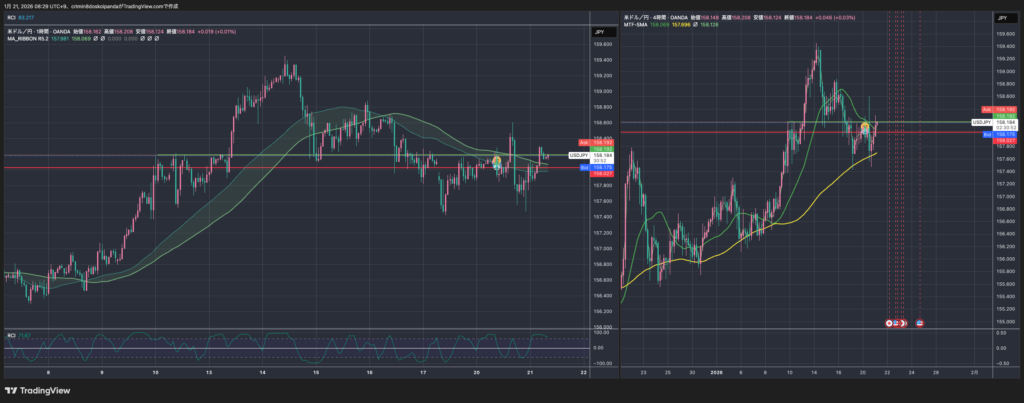Select the MTF-SMA indicator legend
1024x403 pixels.
(x=637, y=25)
